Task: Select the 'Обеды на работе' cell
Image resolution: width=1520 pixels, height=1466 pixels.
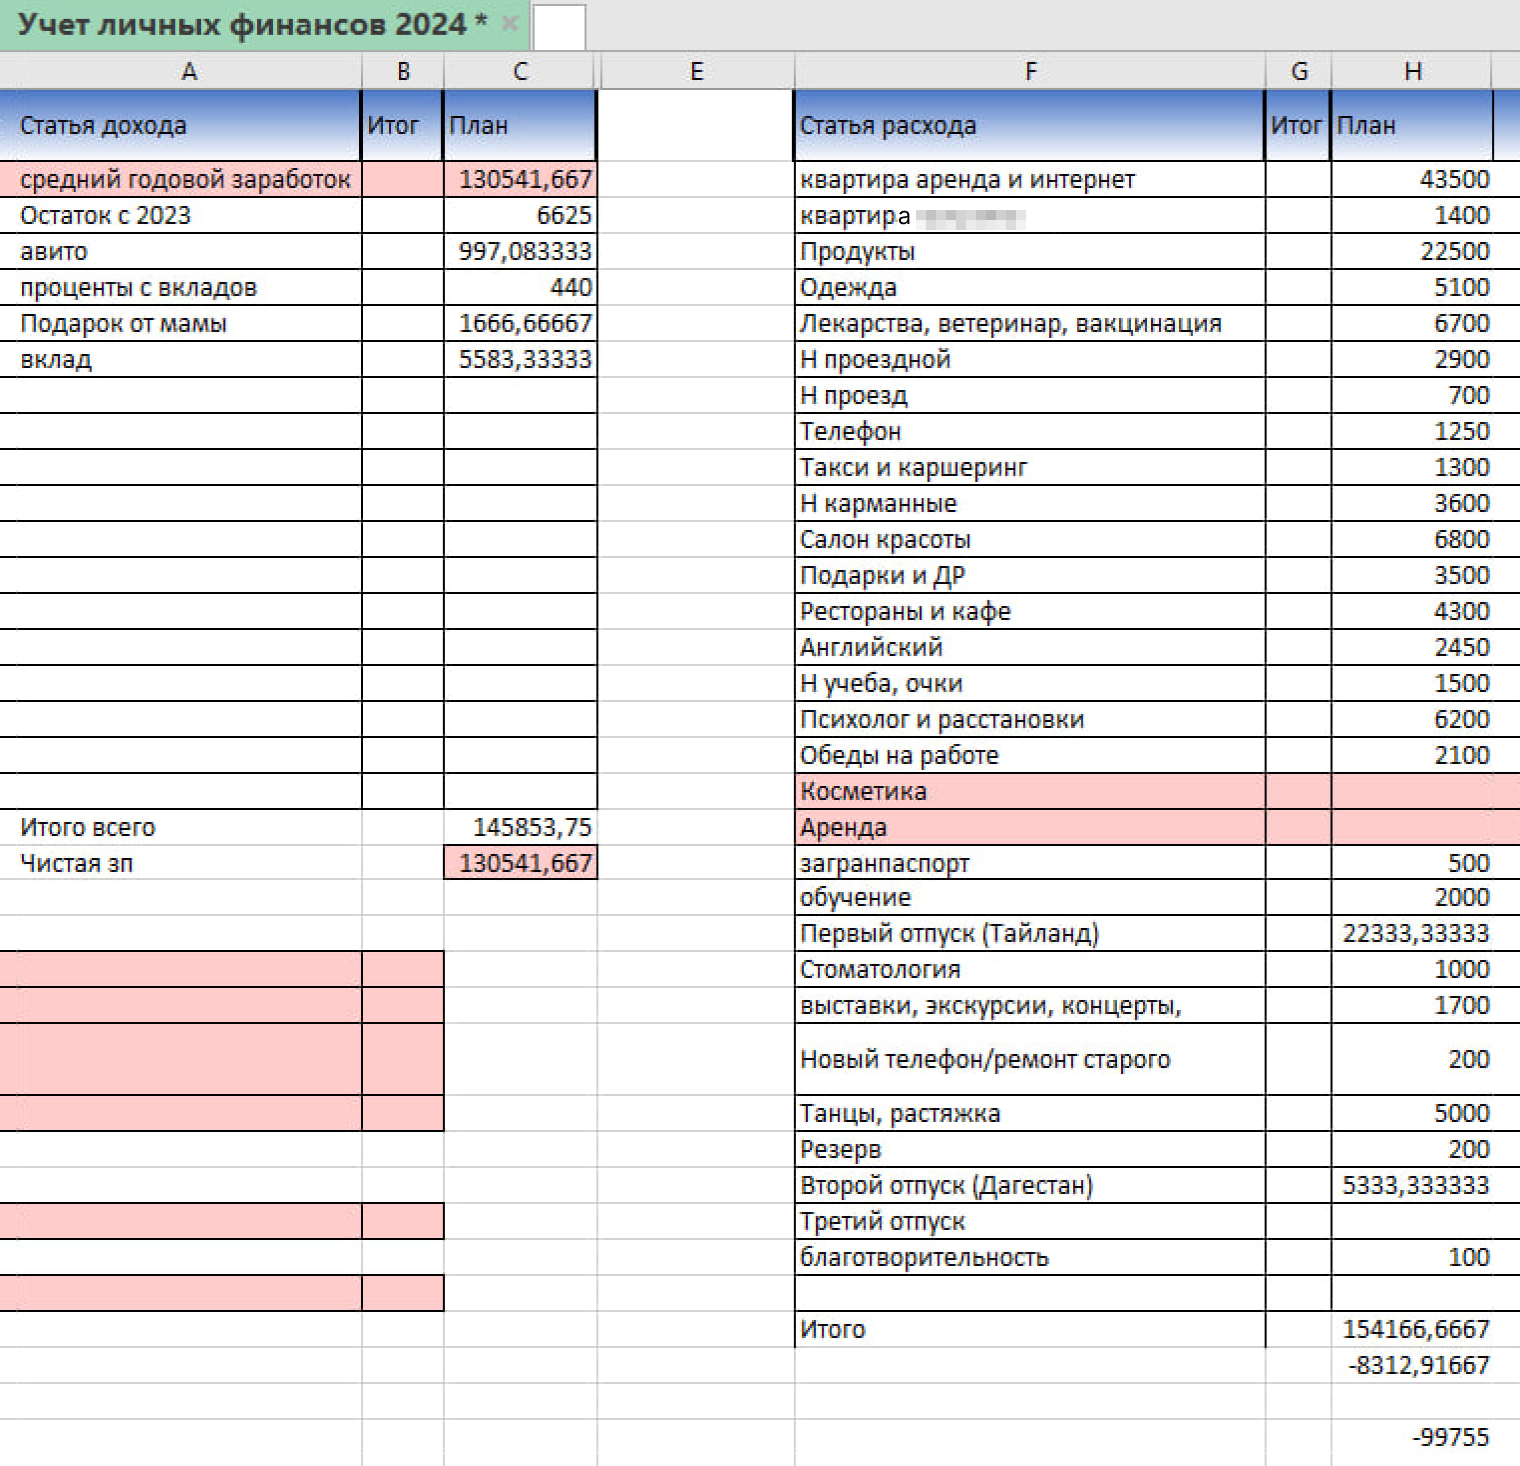Action: [1030, 755]
